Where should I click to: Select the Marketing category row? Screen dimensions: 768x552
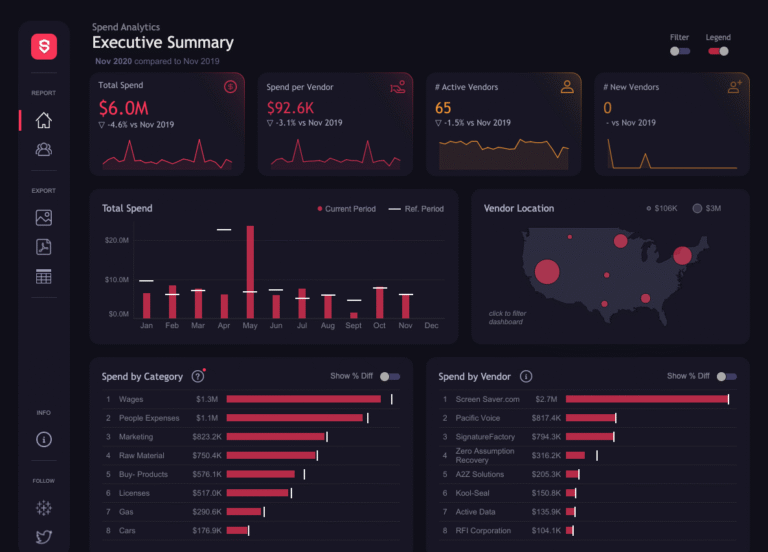click(250, 436)
